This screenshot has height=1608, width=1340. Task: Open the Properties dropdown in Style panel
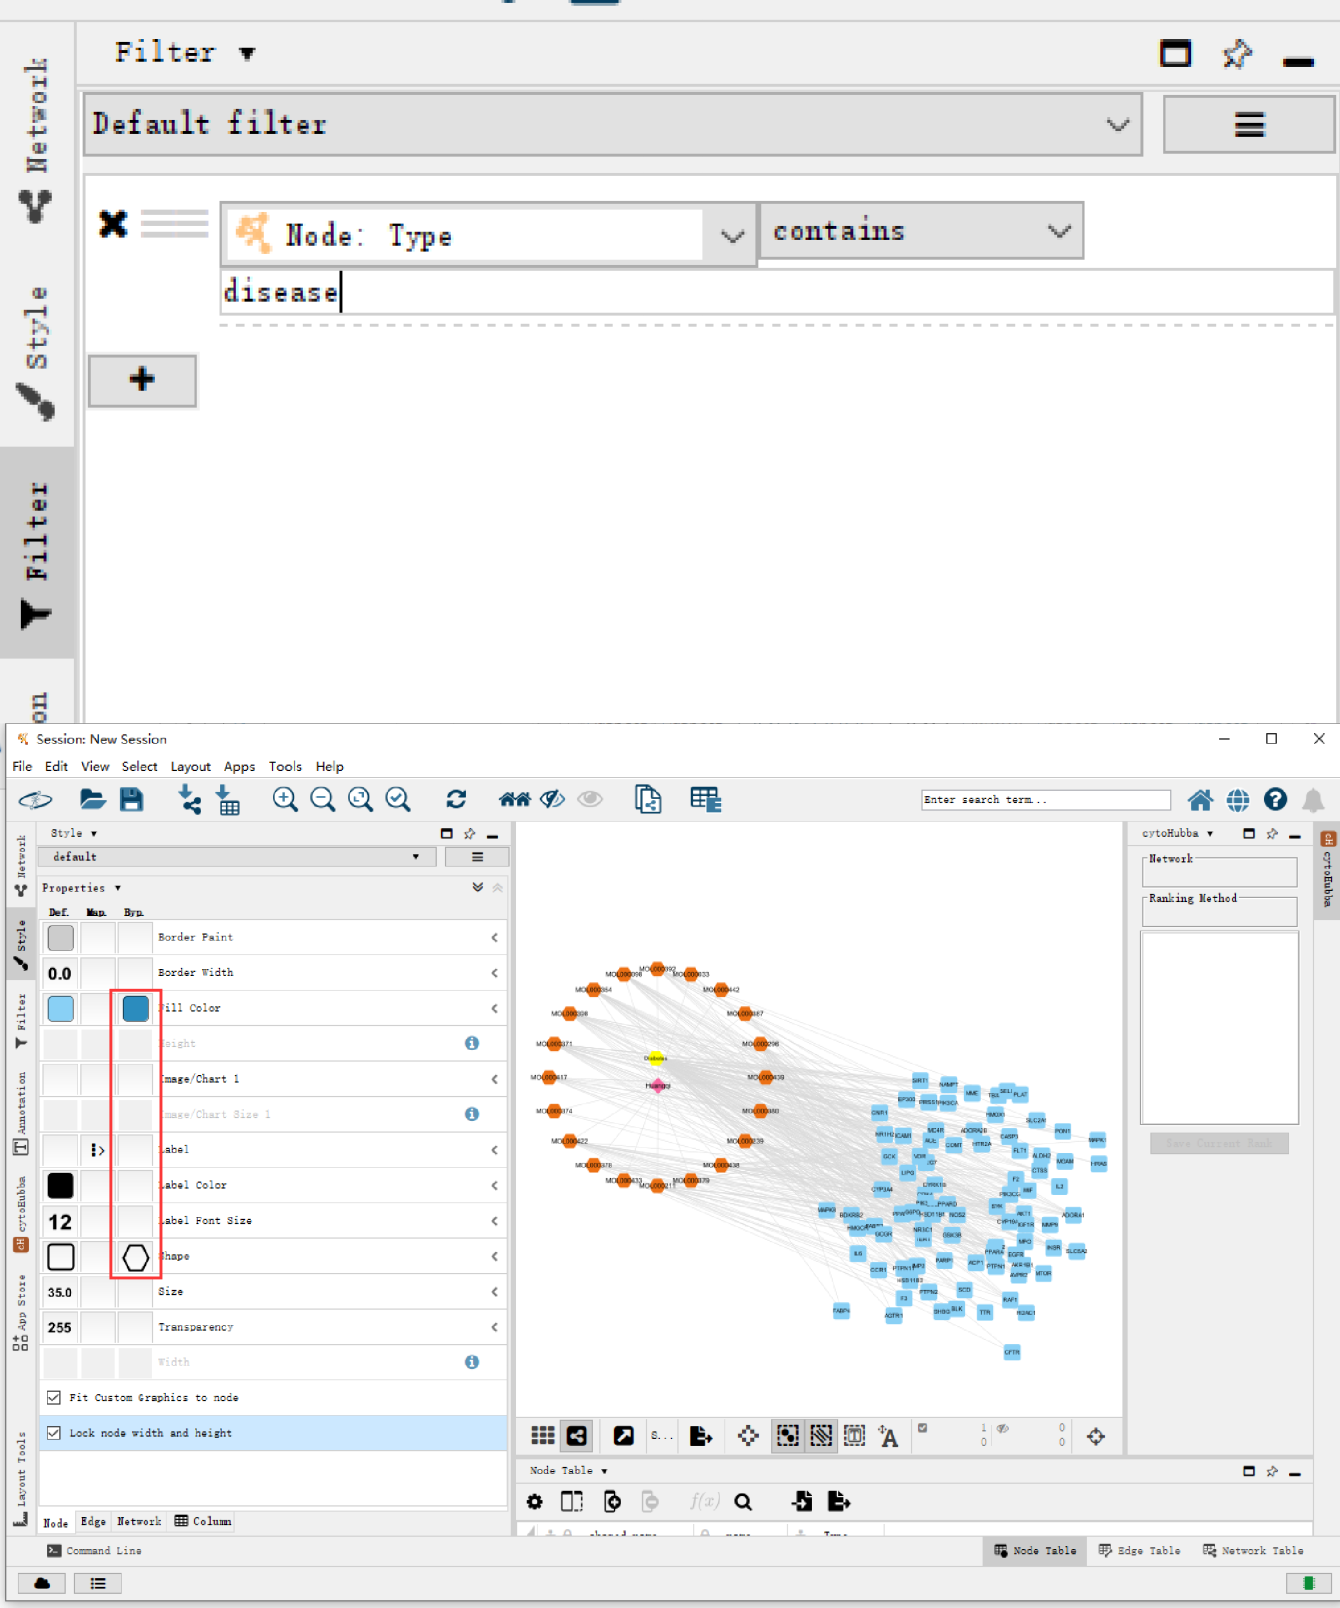pyautogui.click(x=118, y=888)
